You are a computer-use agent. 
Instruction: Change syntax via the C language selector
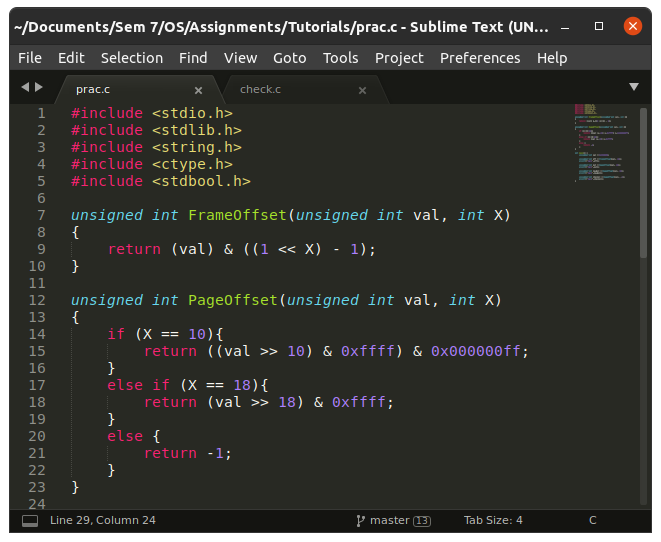[592, 520]
